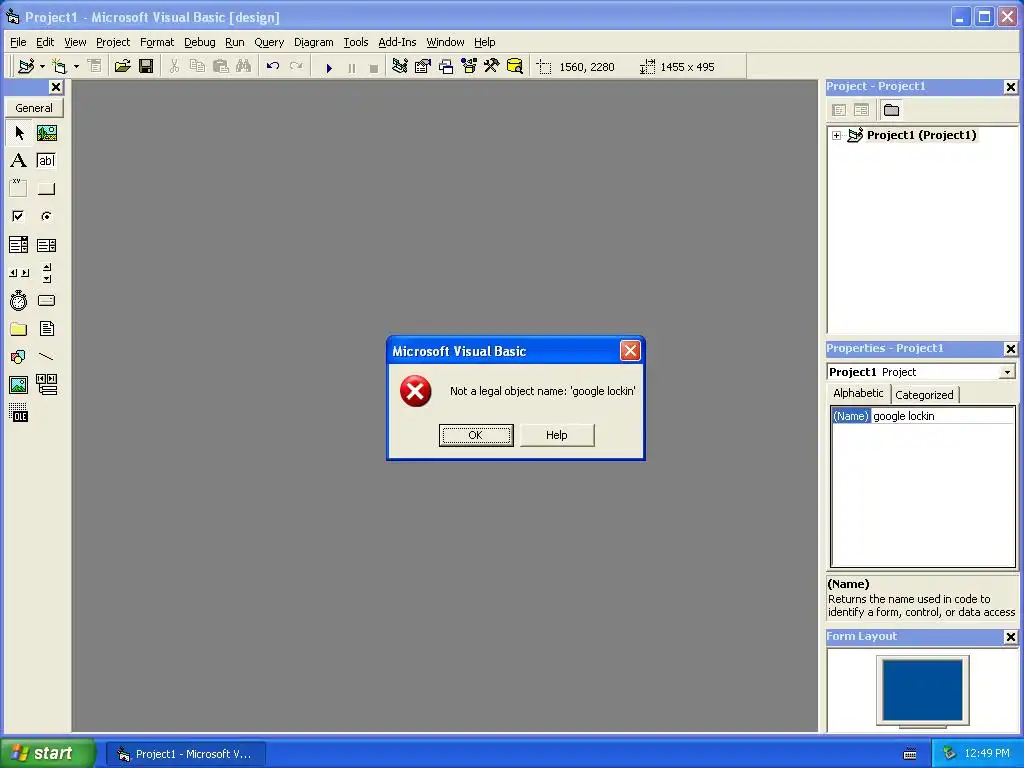Switch to the Alphabetic properties tab
This screenshot has width=1024, height=768.
click(857, 393)
